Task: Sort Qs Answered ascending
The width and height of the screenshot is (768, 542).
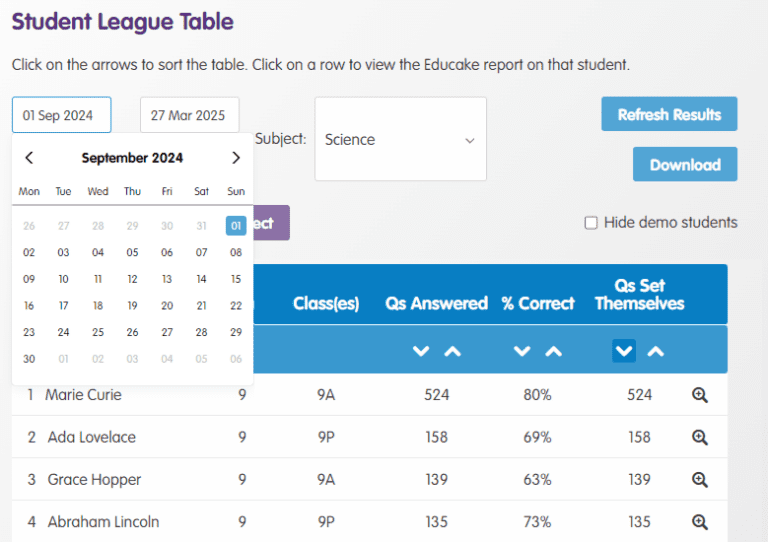Action: click(x=452, y=351)
